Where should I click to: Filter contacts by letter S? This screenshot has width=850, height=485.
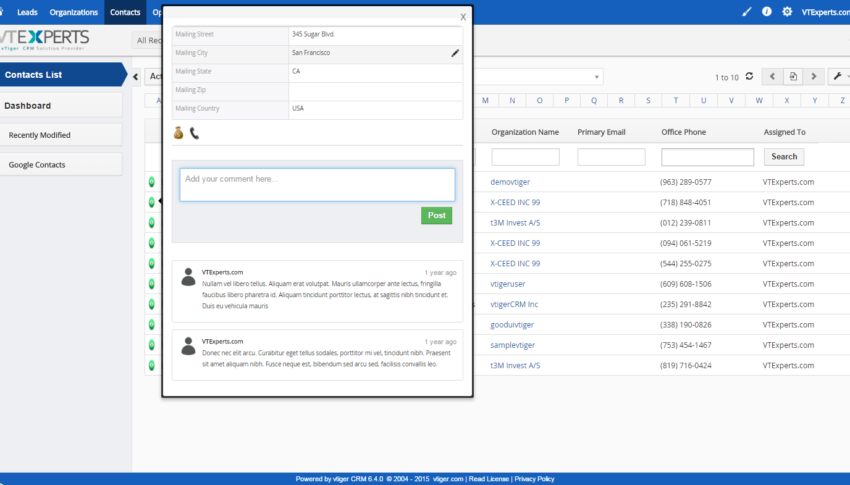pos(648,100)
